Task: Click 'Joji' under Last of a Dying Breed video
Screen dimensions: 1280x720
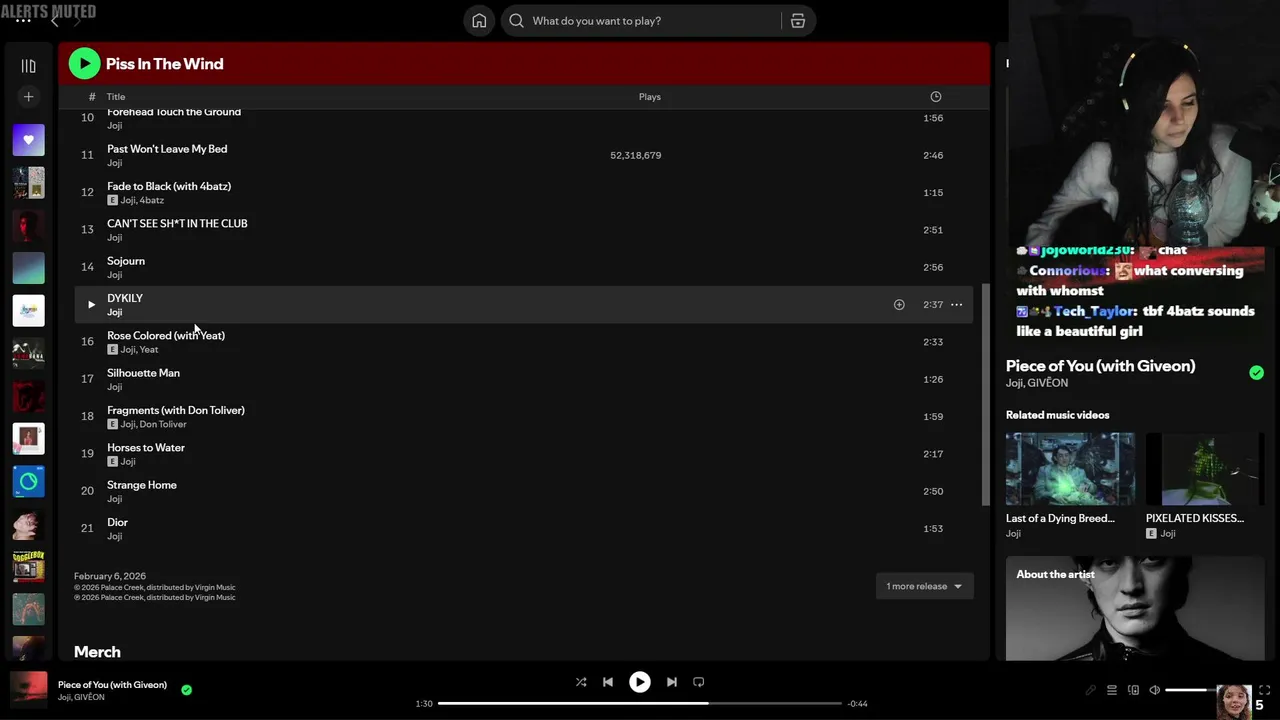Action: coord(1013,533)
